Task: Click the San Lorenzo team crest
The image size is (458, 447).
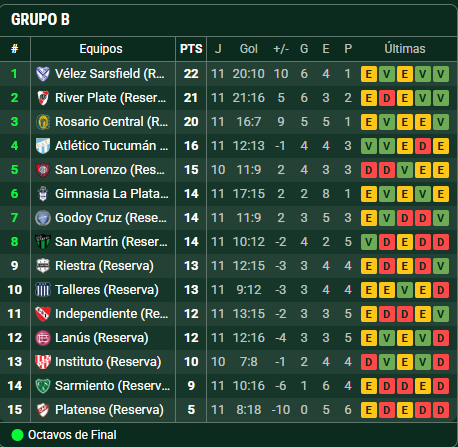Action: 43,170
